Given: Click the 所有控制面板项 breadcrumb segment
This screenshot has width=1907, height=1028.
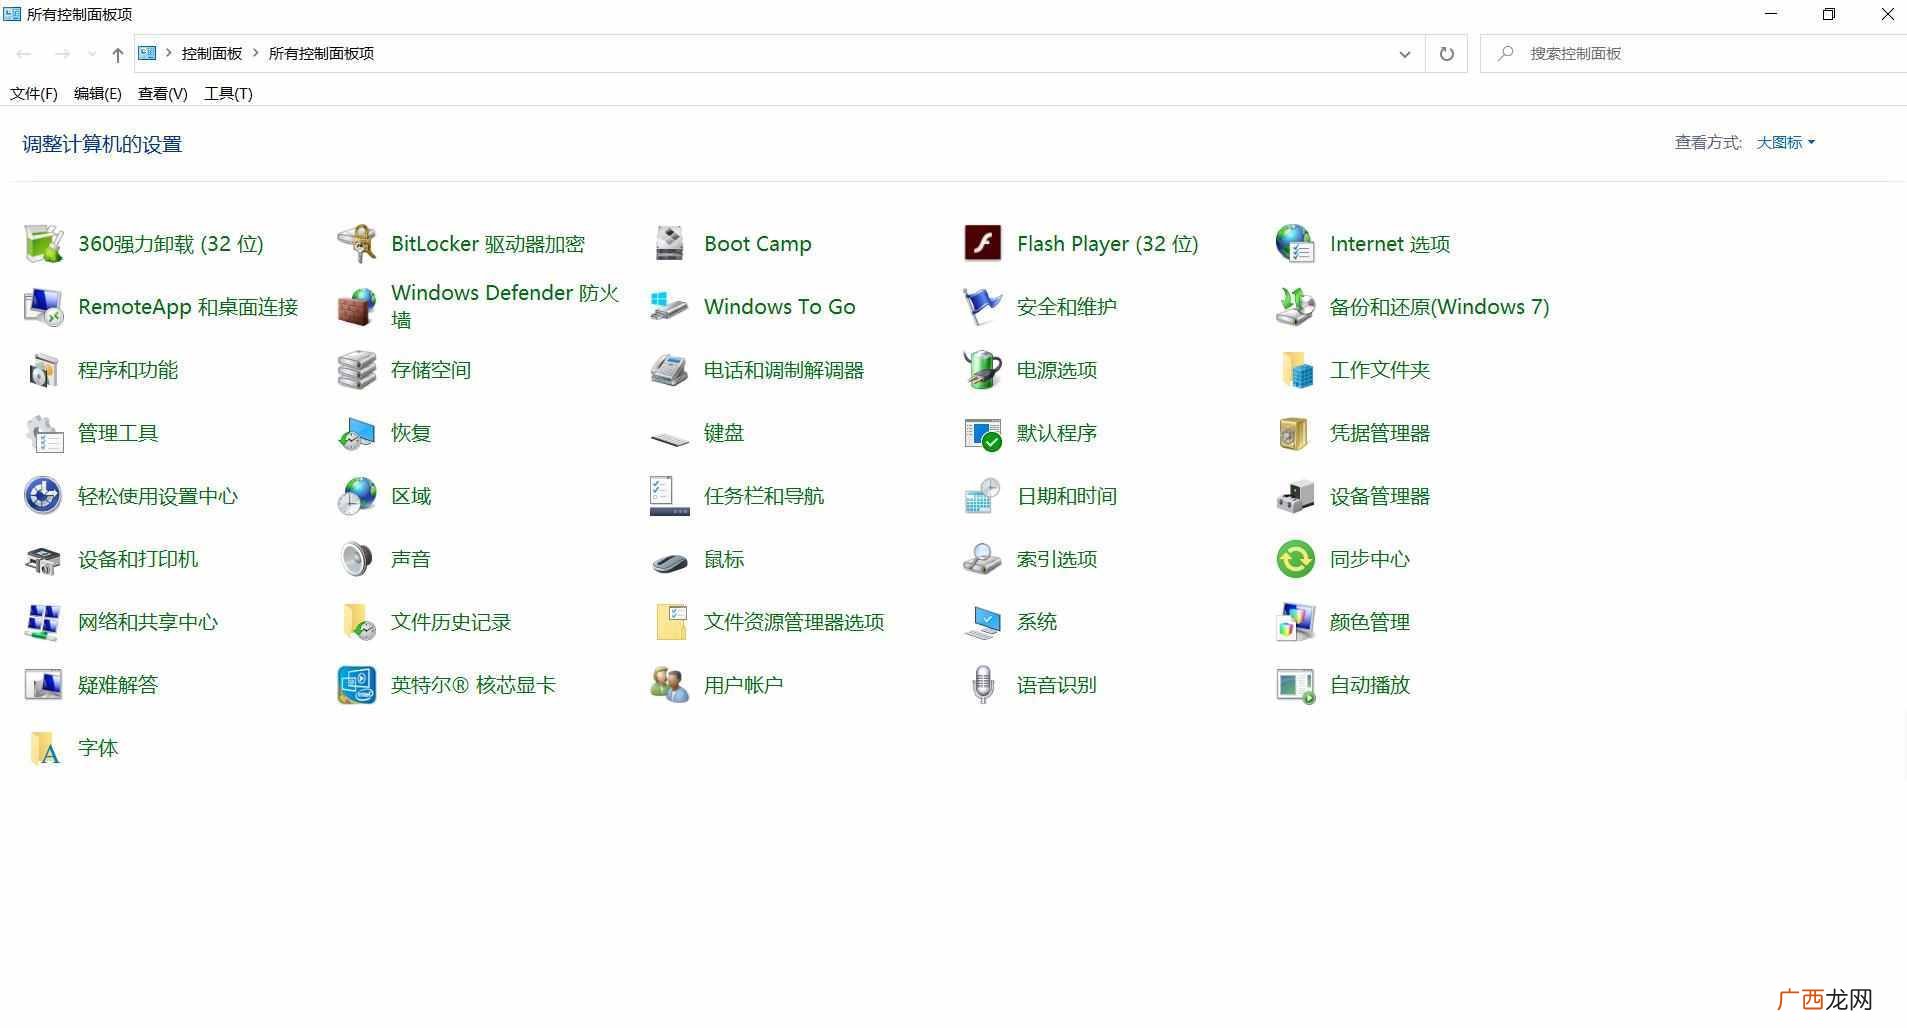Looking at the screenshot, I should [x=321, y=53].
